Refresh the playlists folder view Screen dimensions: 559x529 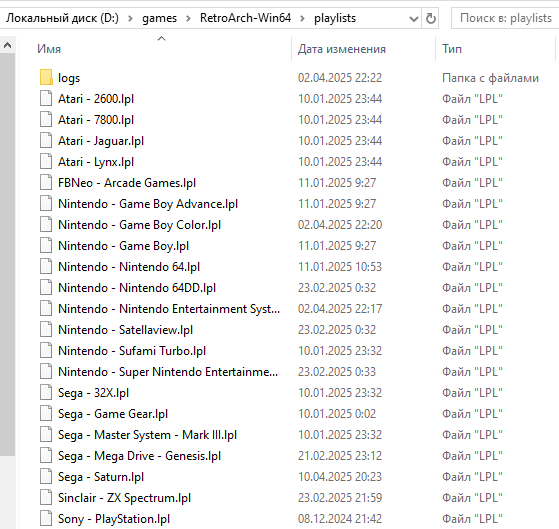pos(431,18)
